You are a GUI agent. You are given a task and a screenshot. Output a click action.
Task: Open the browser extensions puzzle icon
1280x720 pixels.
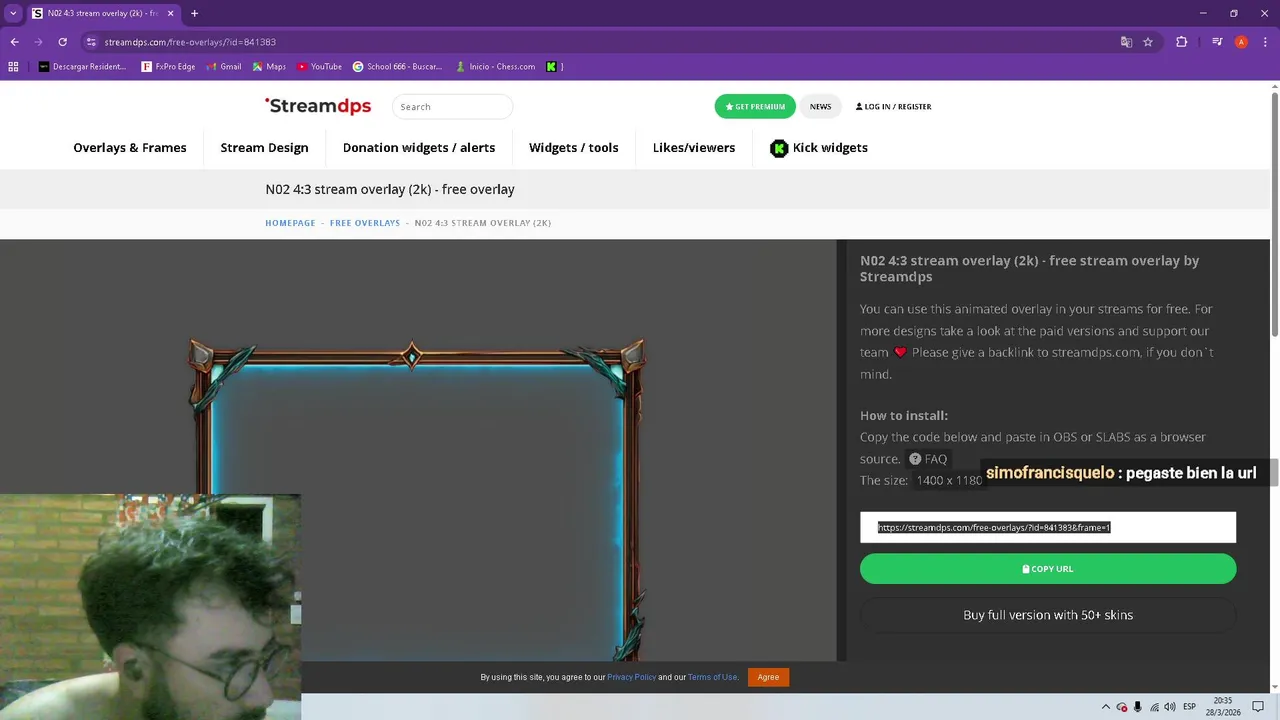click(1182, 42)
